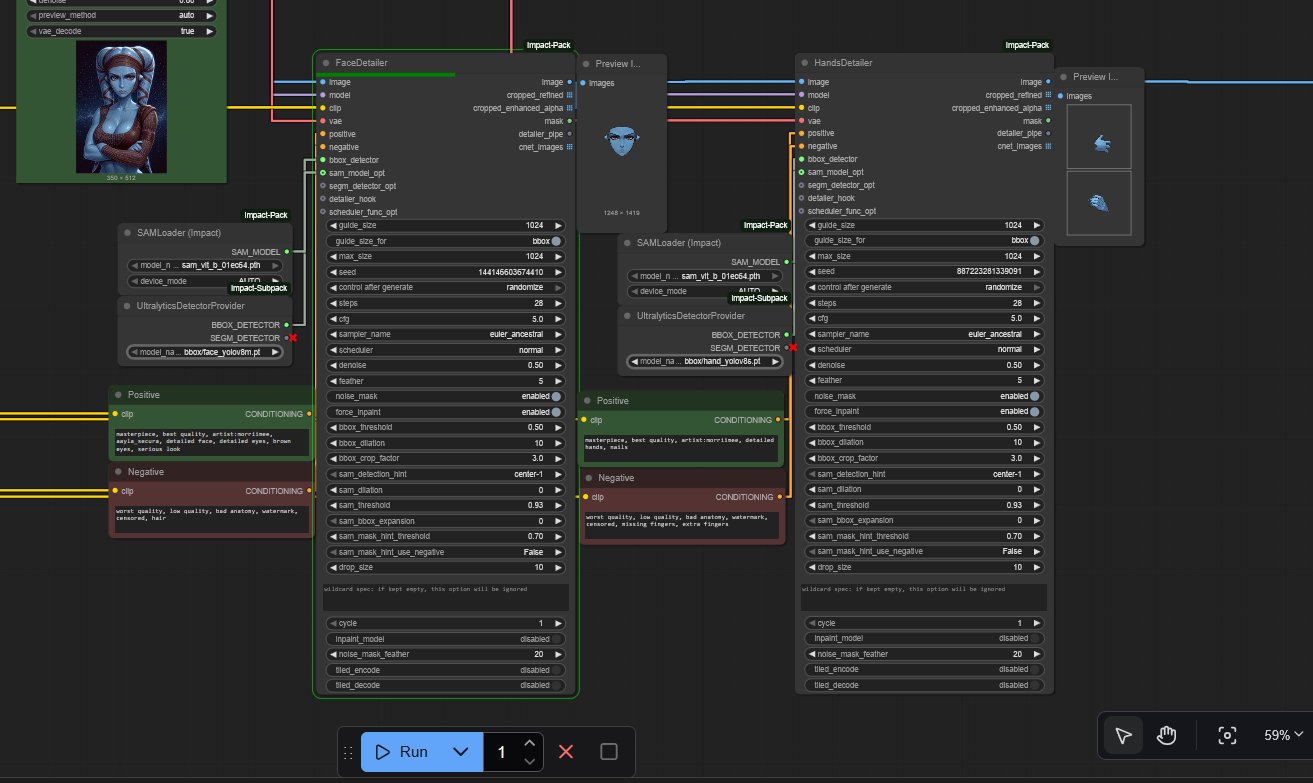The height and width of the screenshot is (783, 1313).
Task: Change control after generate in FaceDetailer
Action: [445, 288]
